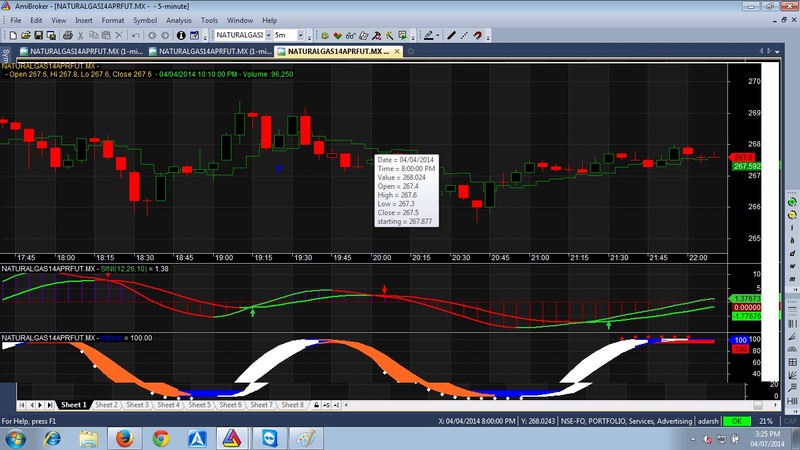Screen dimensions: 800x450
Task: Select the dashed line drawing tool
Action: [464, 35]
